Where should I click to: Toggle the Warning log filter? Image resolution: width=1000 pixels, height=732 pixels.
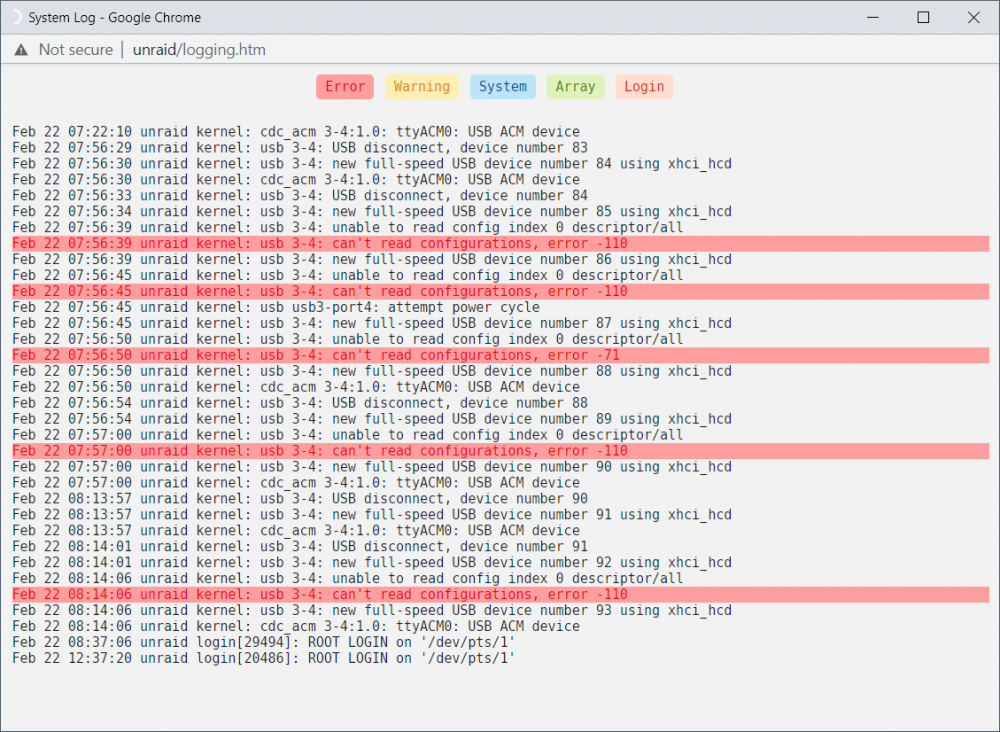tap(421, 87)
